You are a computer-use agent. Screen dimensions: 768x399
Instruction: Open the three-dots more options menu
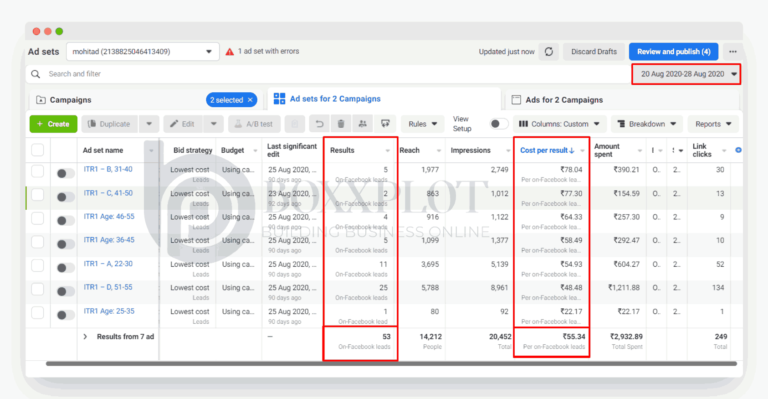[x=733, y=51]
